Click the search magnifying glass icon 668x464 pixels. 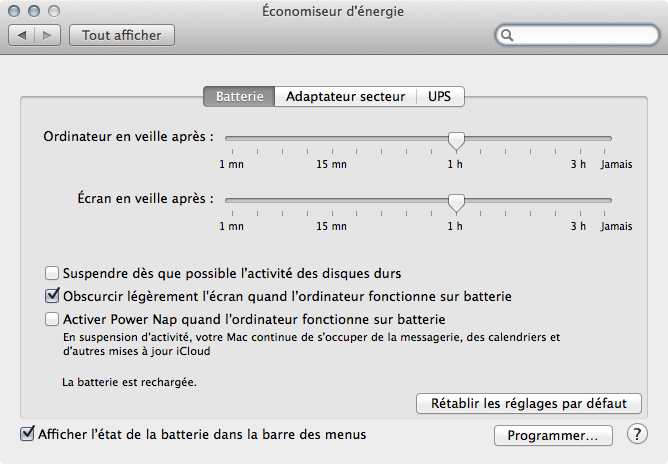pos(508,36)
